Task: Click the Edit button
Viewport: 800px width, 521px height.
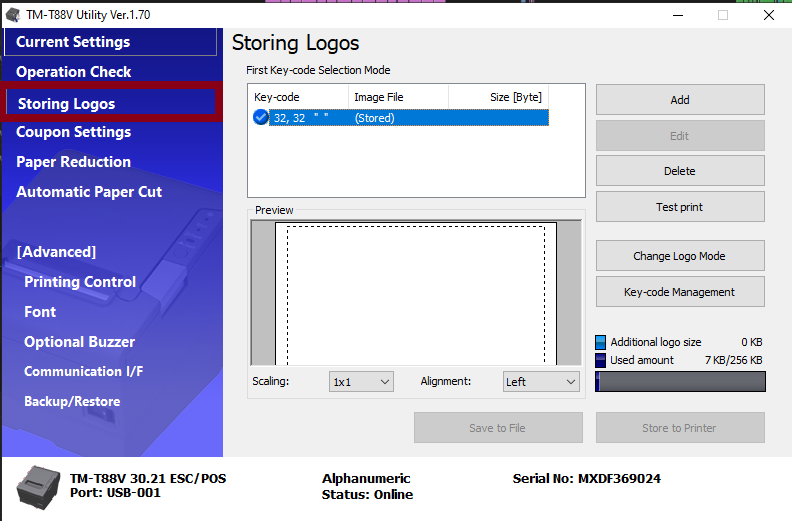Action: (680, 136)
